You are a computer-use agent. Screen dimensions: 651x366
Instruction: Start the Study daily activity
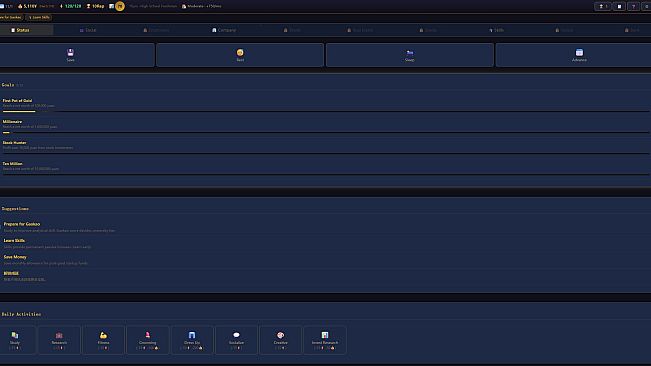[x=15, y=340]
